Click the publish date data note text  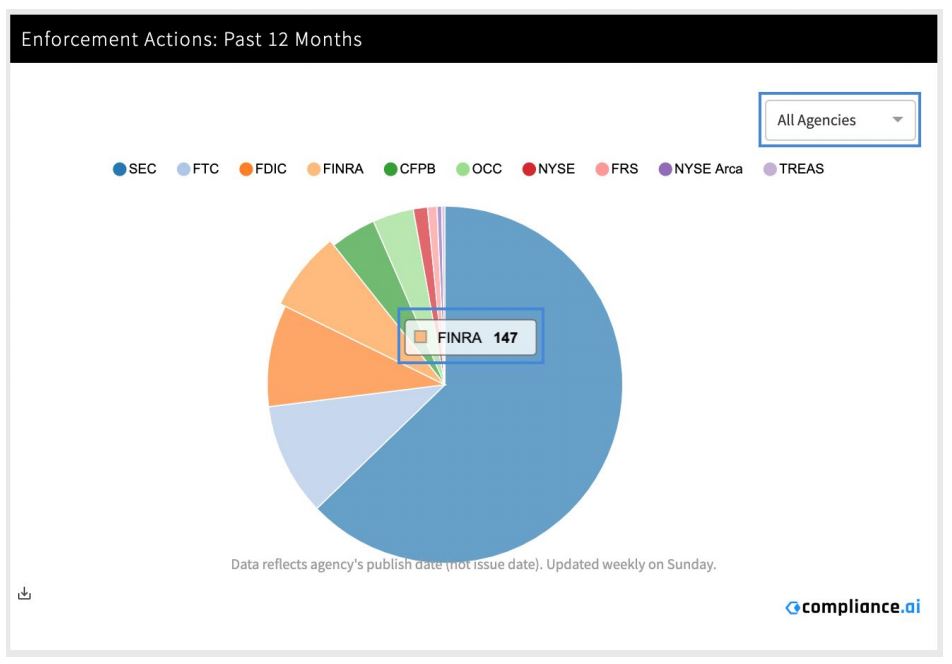(474, 564)
